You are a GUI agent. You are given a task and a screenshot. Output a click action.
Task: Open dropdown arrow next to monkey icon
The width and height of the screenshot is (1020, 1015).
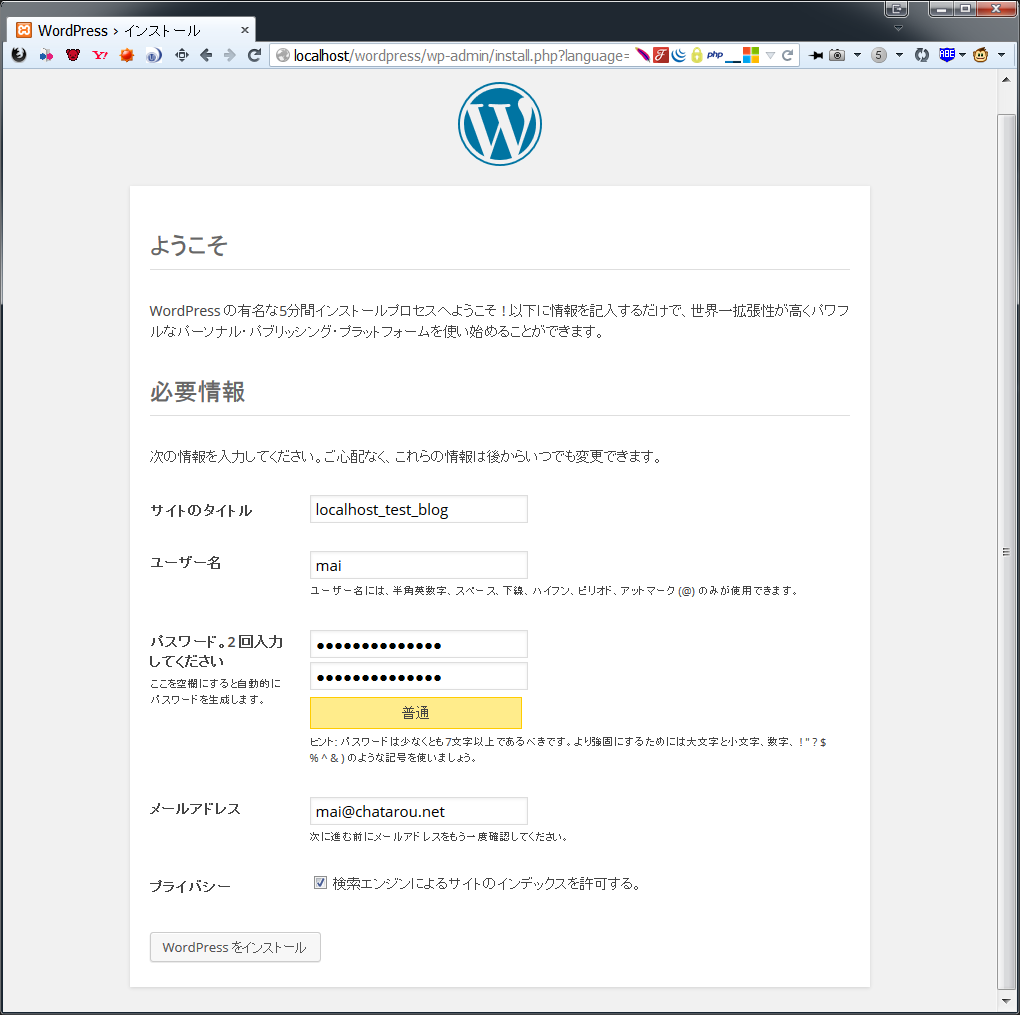click(x=1001, y=55)
